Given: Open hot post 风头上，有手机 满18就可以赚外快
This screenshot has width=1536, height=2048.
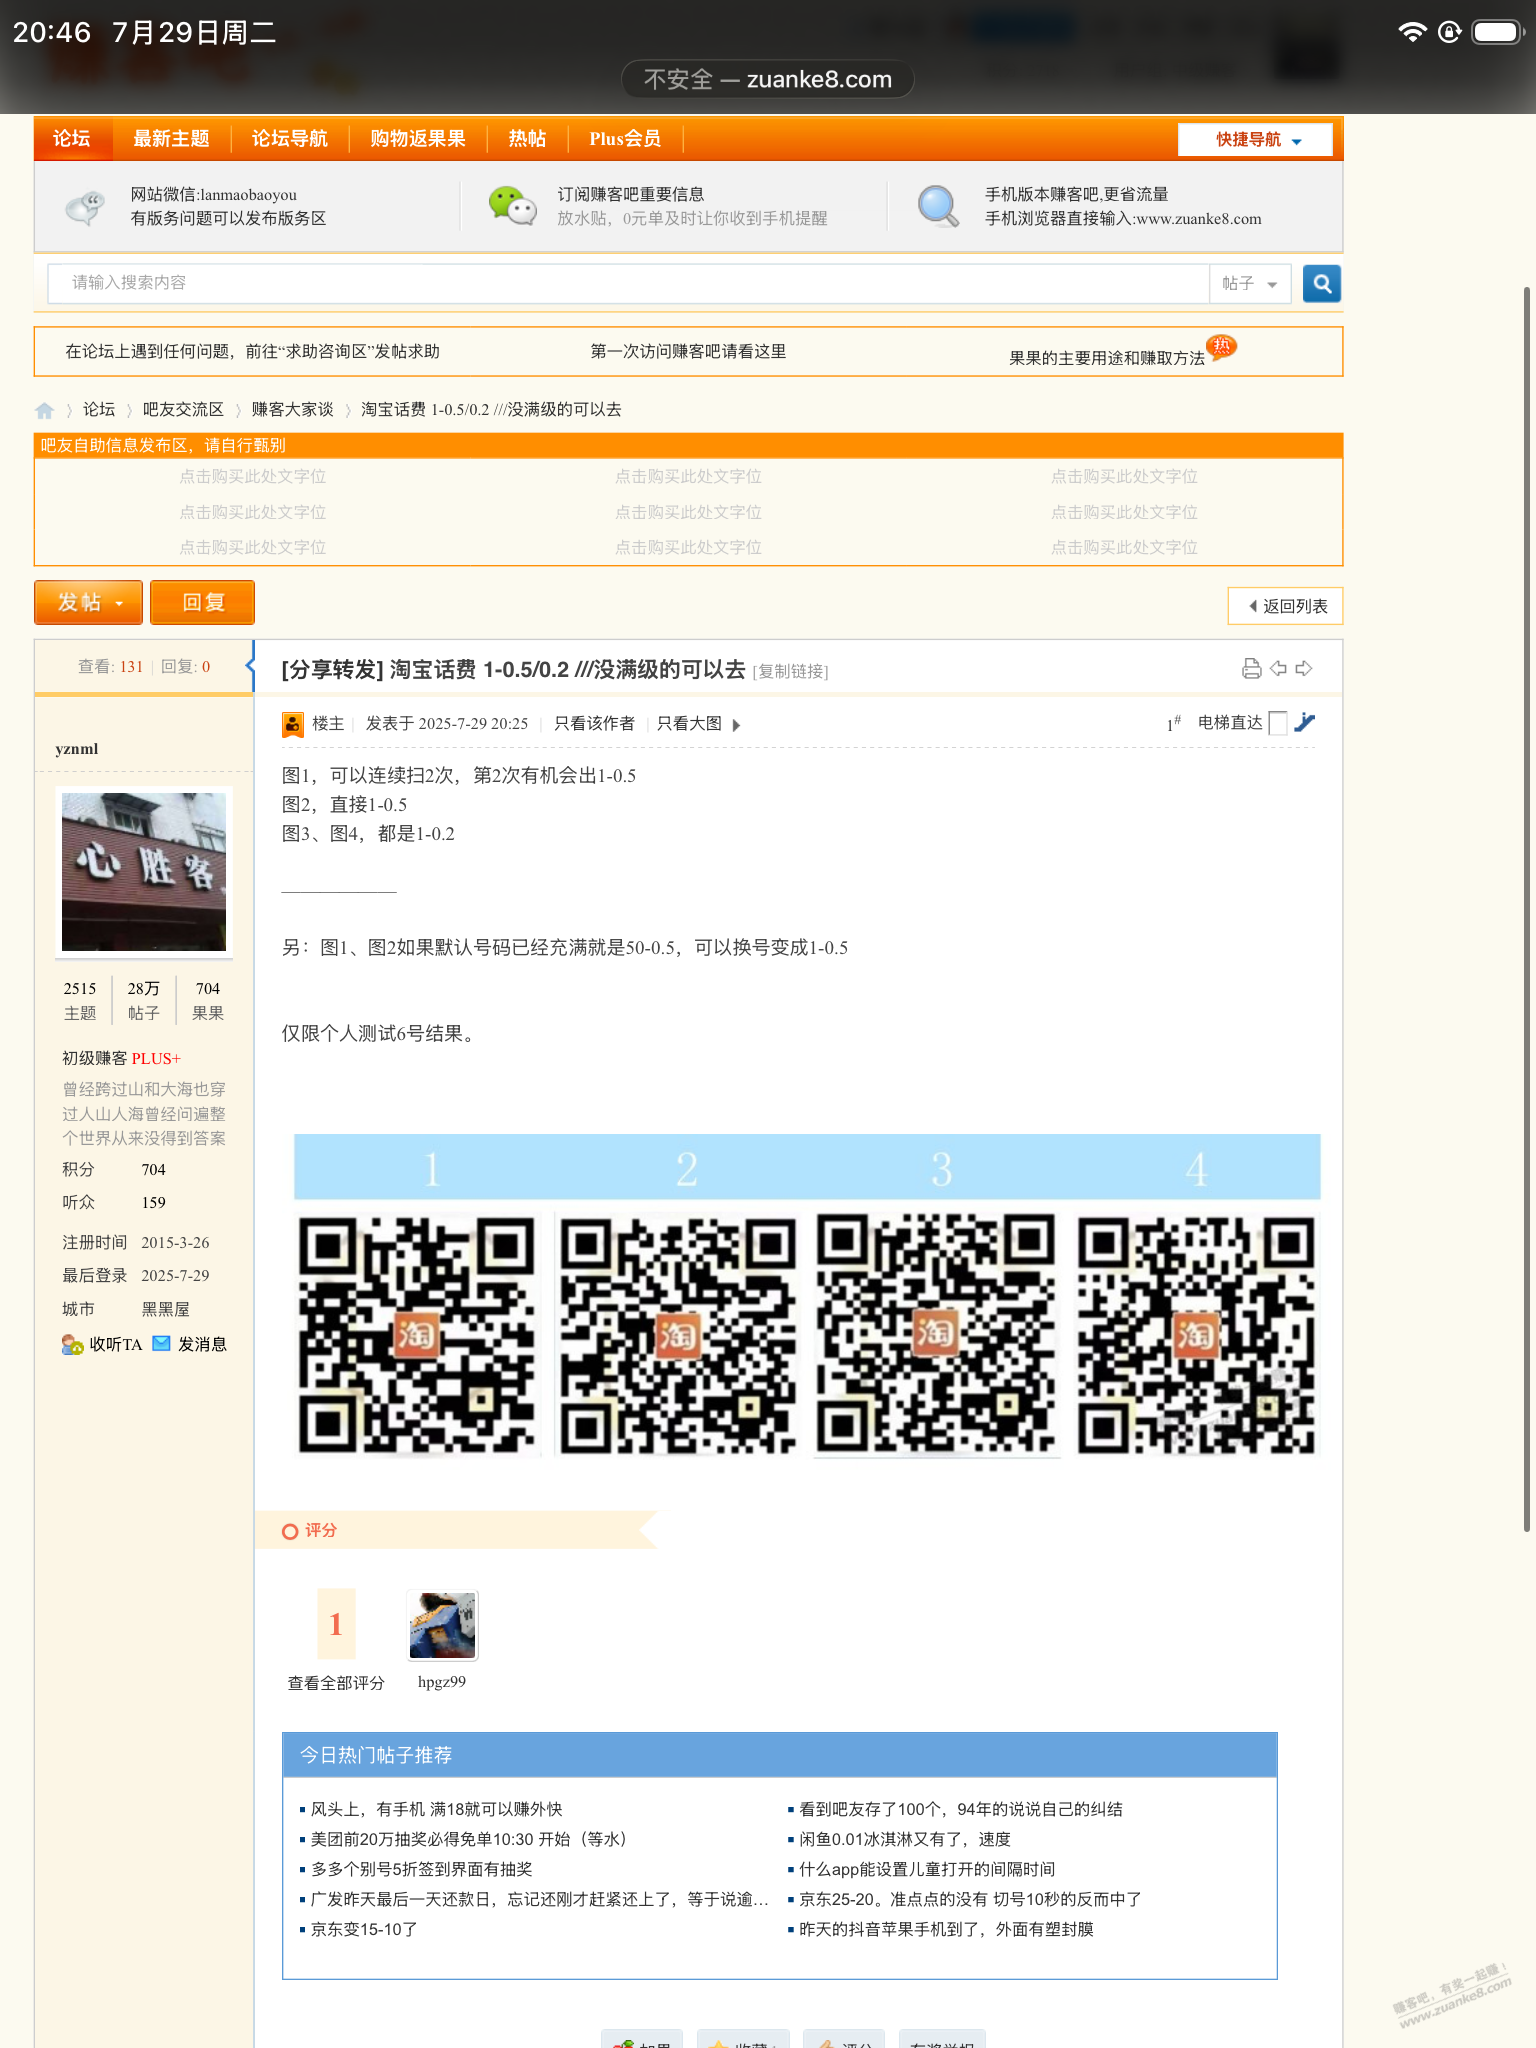Looking at the screenshot, I should (x=437, y=1809).
